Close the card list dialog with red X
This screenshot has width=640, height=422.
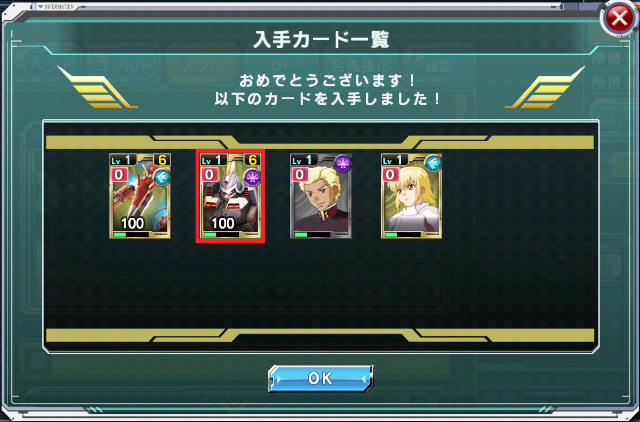[x=619, y=18]
